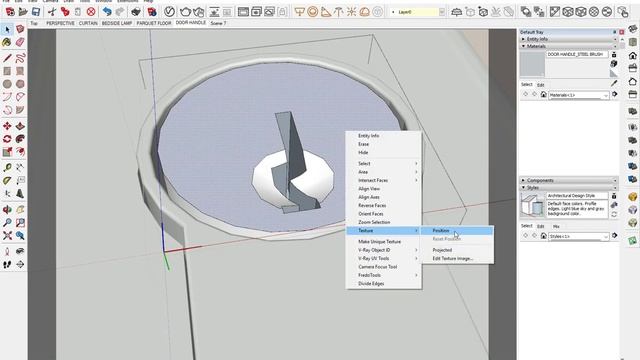This screenshot has width=640, height=360.
Task: Open the Layer0 dropdown
Action: coord(442,12)
